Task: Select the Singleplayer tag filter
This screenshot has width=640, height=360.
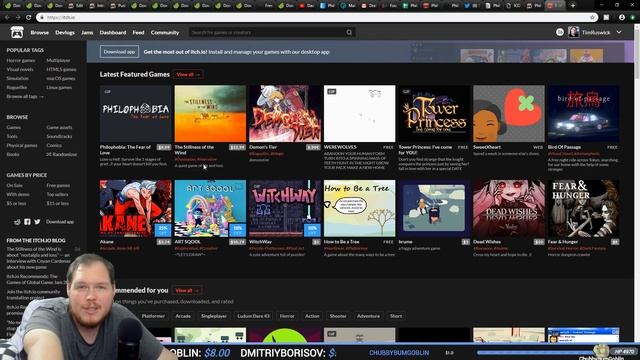Action: (x=214, y=316)
